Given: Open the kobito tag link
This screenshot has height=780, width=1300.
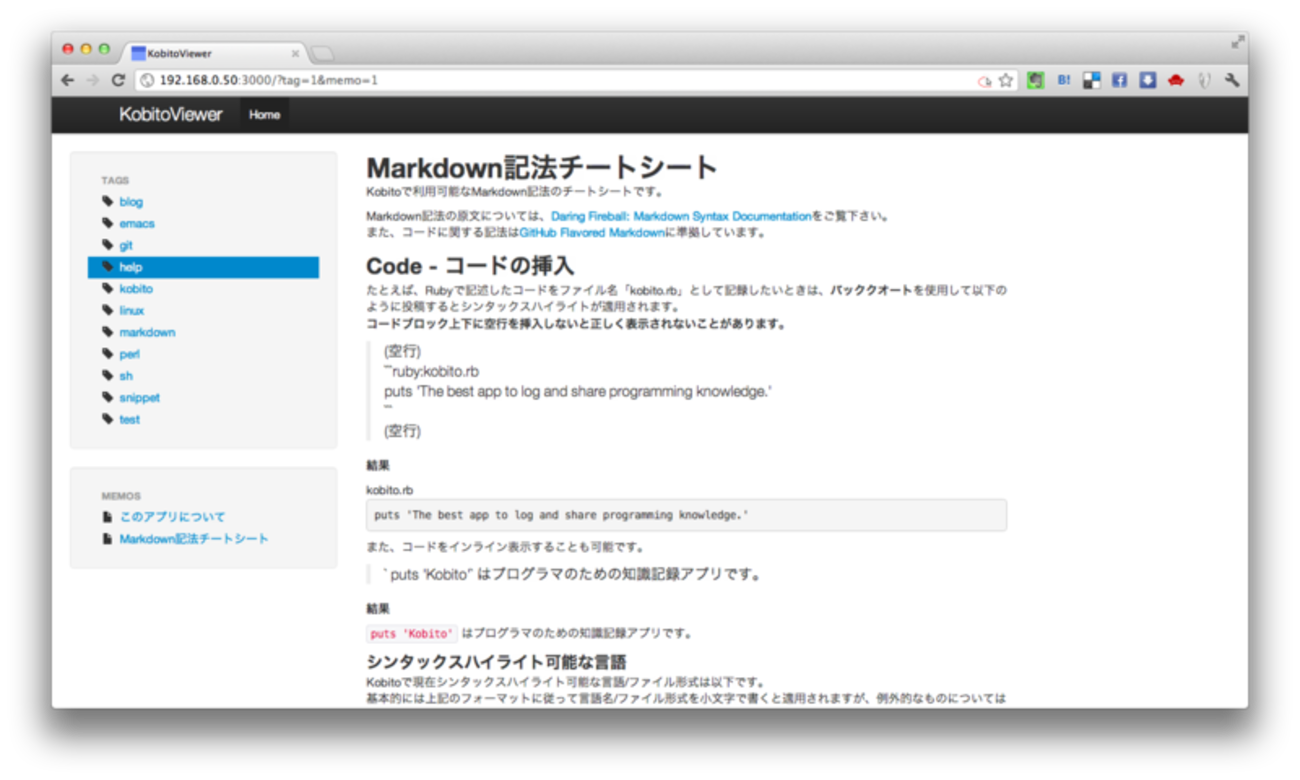Looking at the screenshot, I should coord(136,289).
